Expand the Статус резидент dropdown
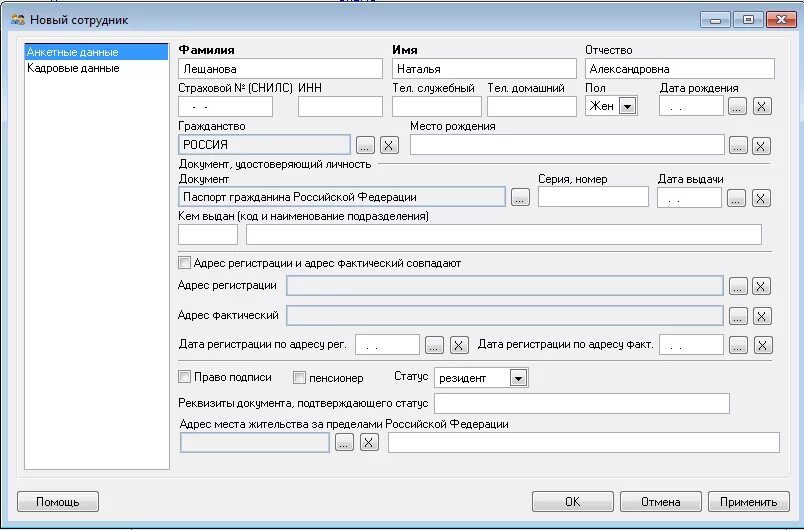The width and height of the screenshot is (804, 530). pos(518,378)
